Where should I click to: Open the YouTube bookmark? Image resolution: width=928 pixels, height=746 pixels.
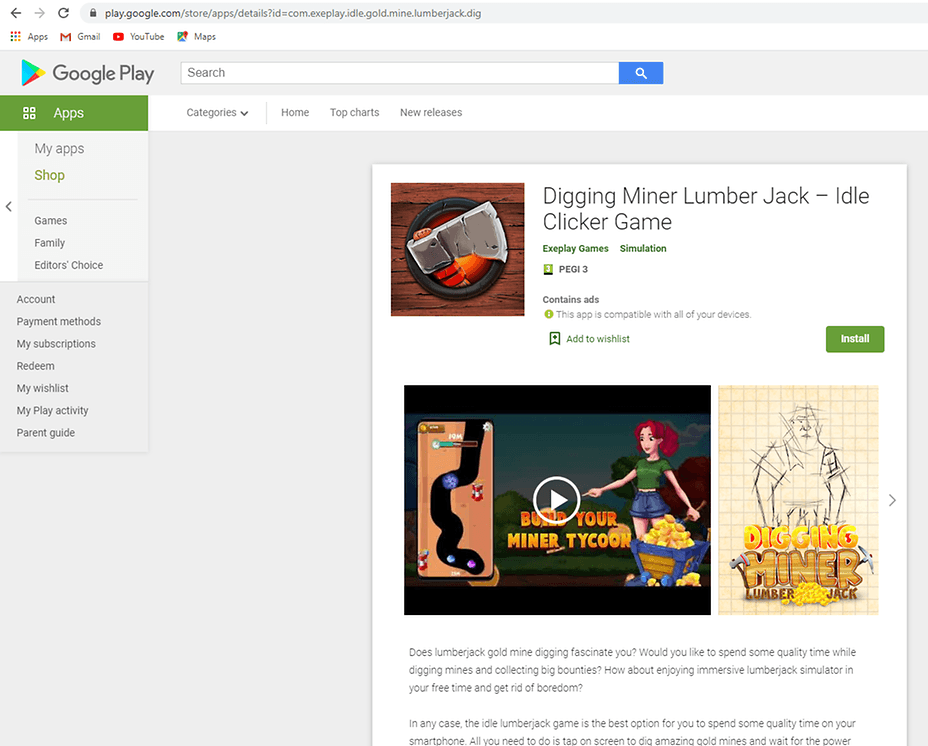(x=138, y=37)
